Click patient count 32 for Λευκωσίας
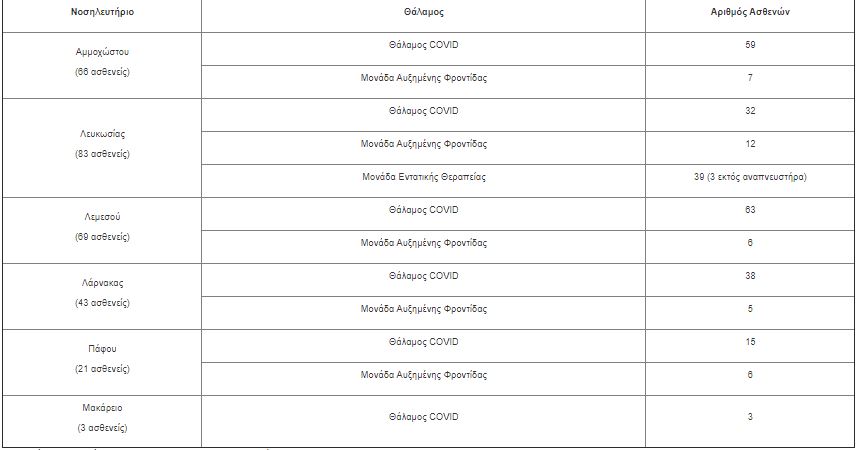The width and height of the screenshot is (860, 450). coord(750,111)
